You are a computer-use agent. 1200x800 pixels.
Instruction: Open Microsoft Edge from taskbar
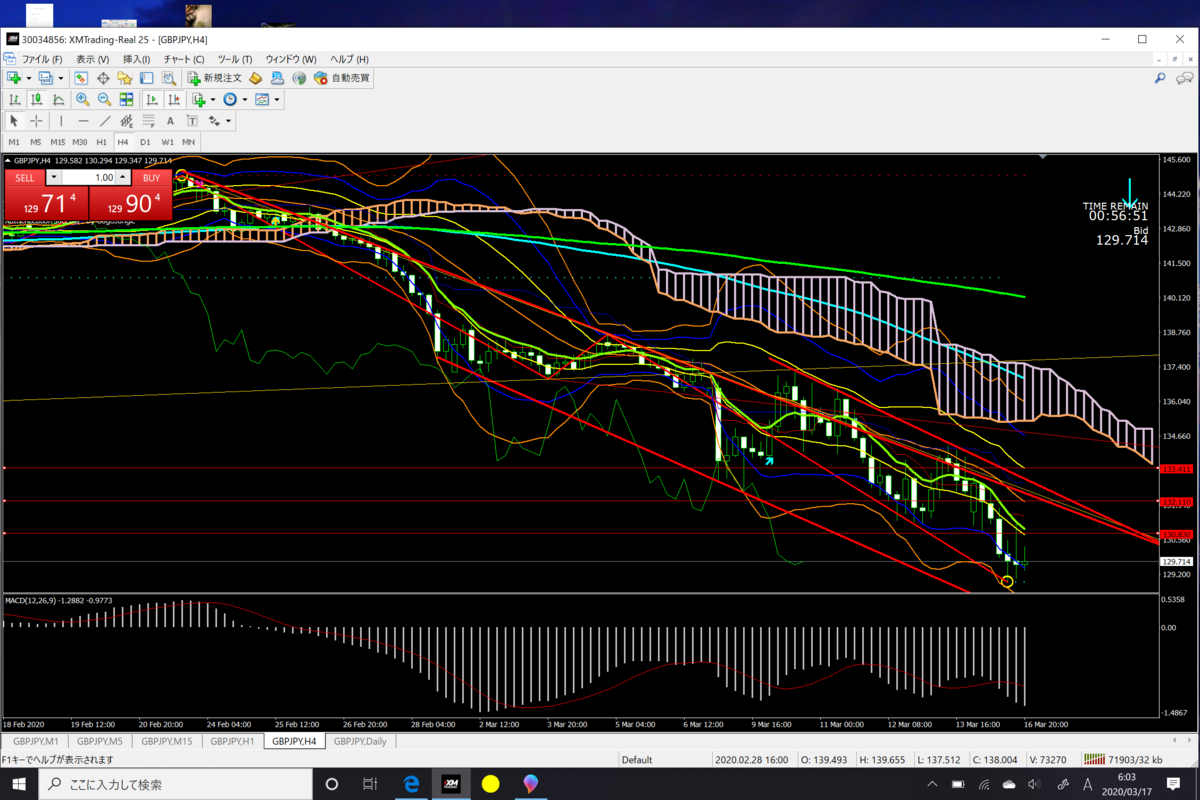click(x=411, y=784)
